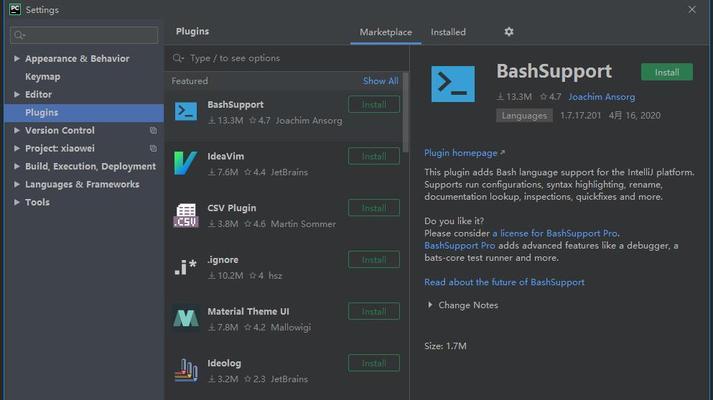Screen dimensions: 713x400
Task: Expand the Change Notes section
Action: click(x=430, y=305)
